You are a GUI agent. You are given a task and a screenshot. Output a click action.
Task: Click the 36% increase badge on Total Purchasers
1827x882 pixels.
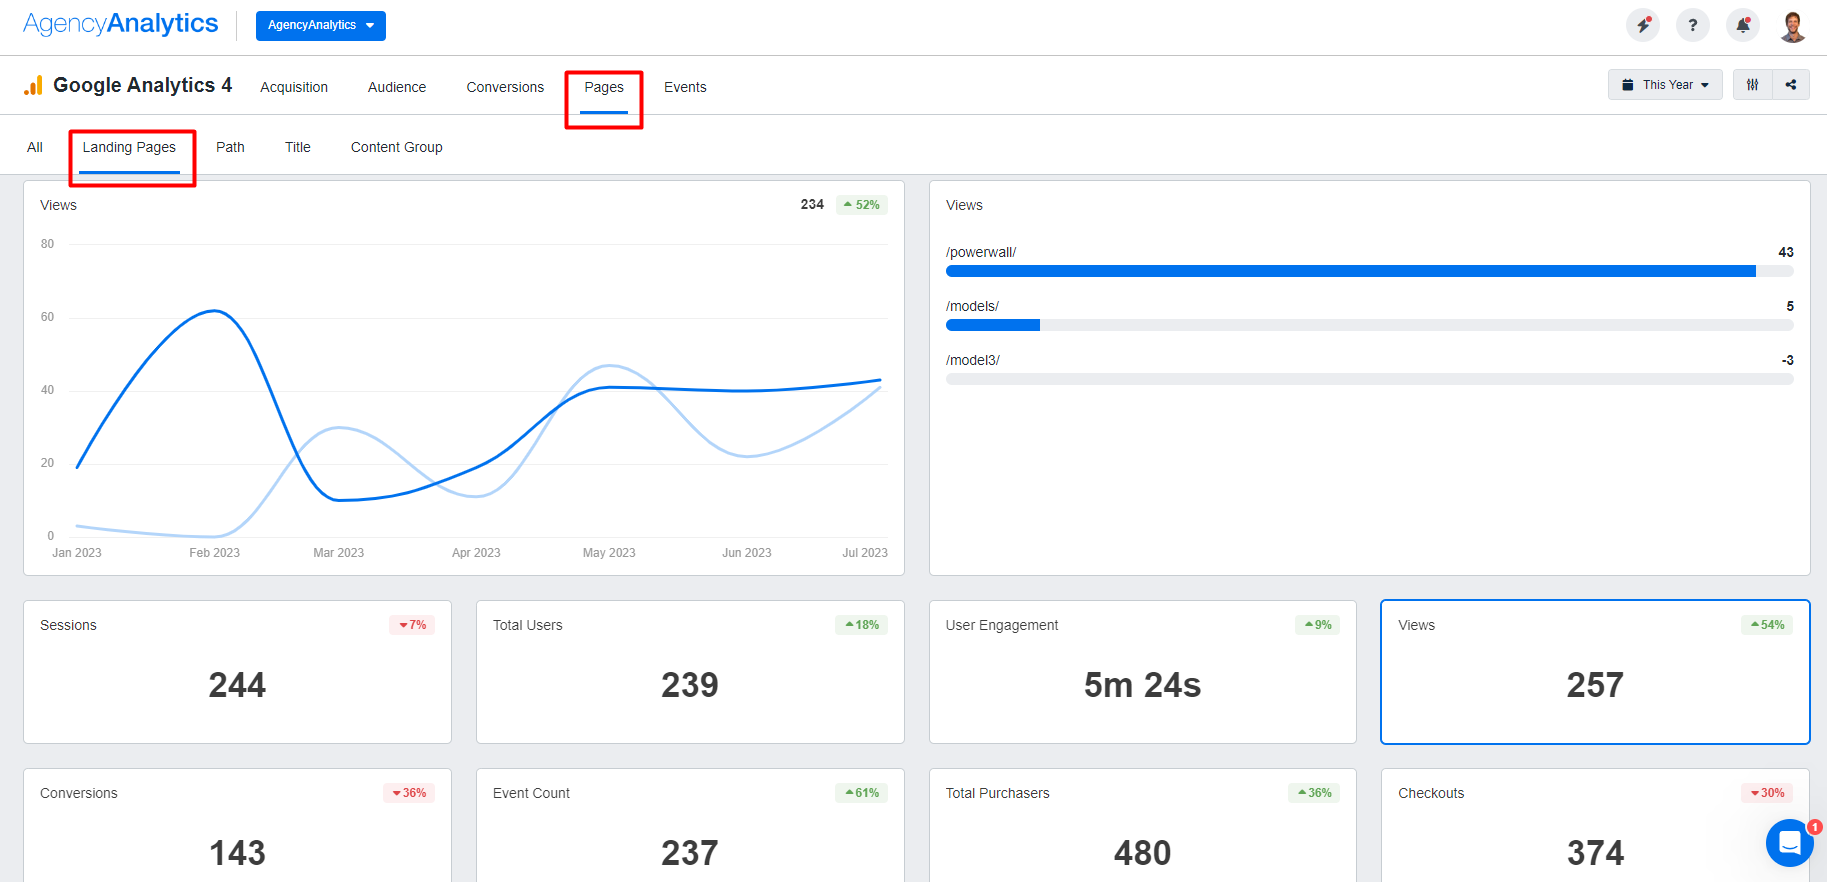coord(1314,793)
